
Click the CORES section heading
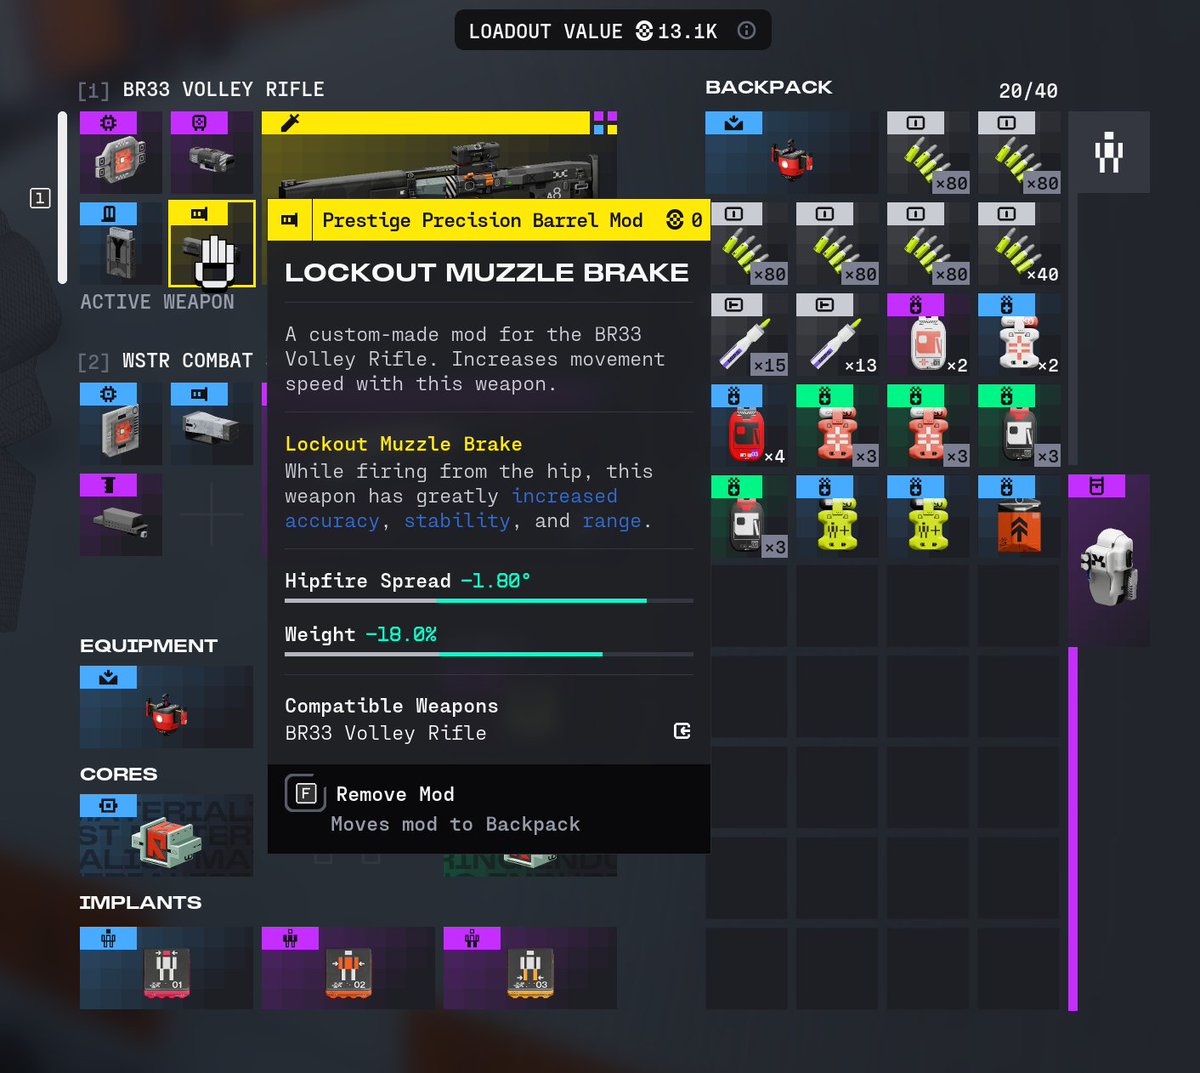118,774
